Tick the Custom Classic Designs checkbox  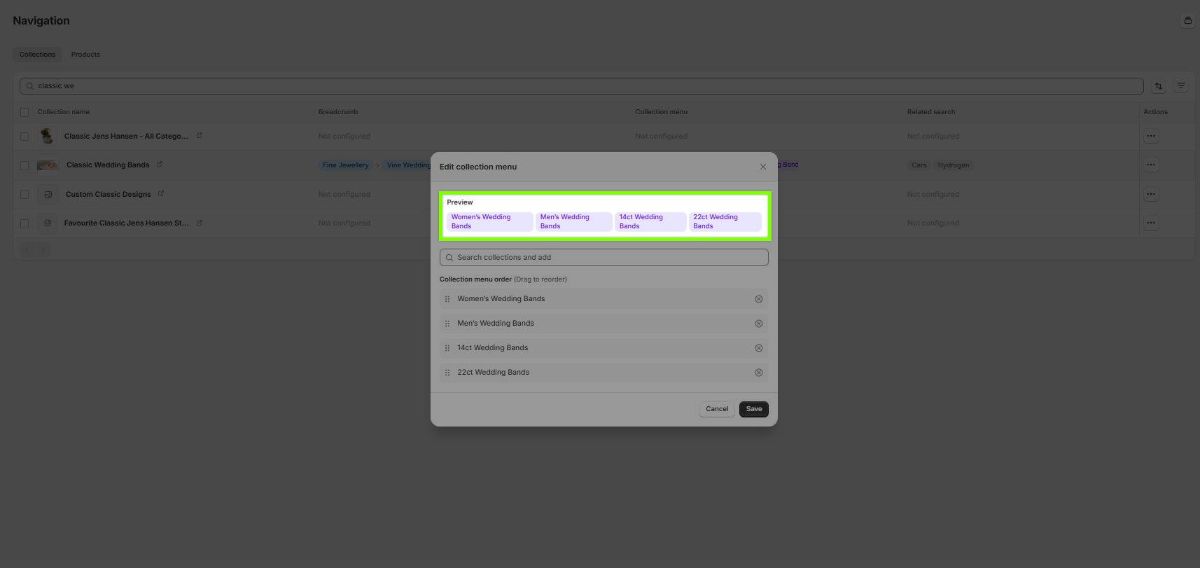(x=25, y=194)
